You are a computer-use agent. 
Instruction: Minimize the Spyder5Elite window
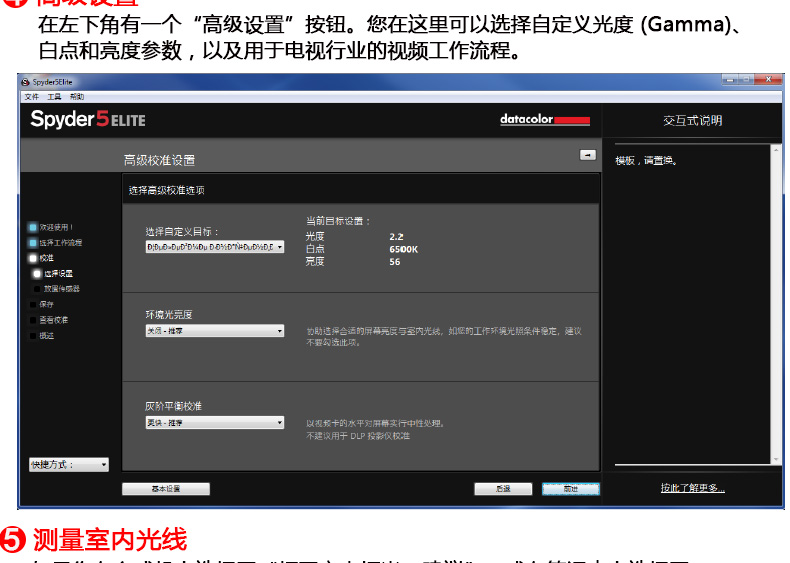(x=730, y=79)
